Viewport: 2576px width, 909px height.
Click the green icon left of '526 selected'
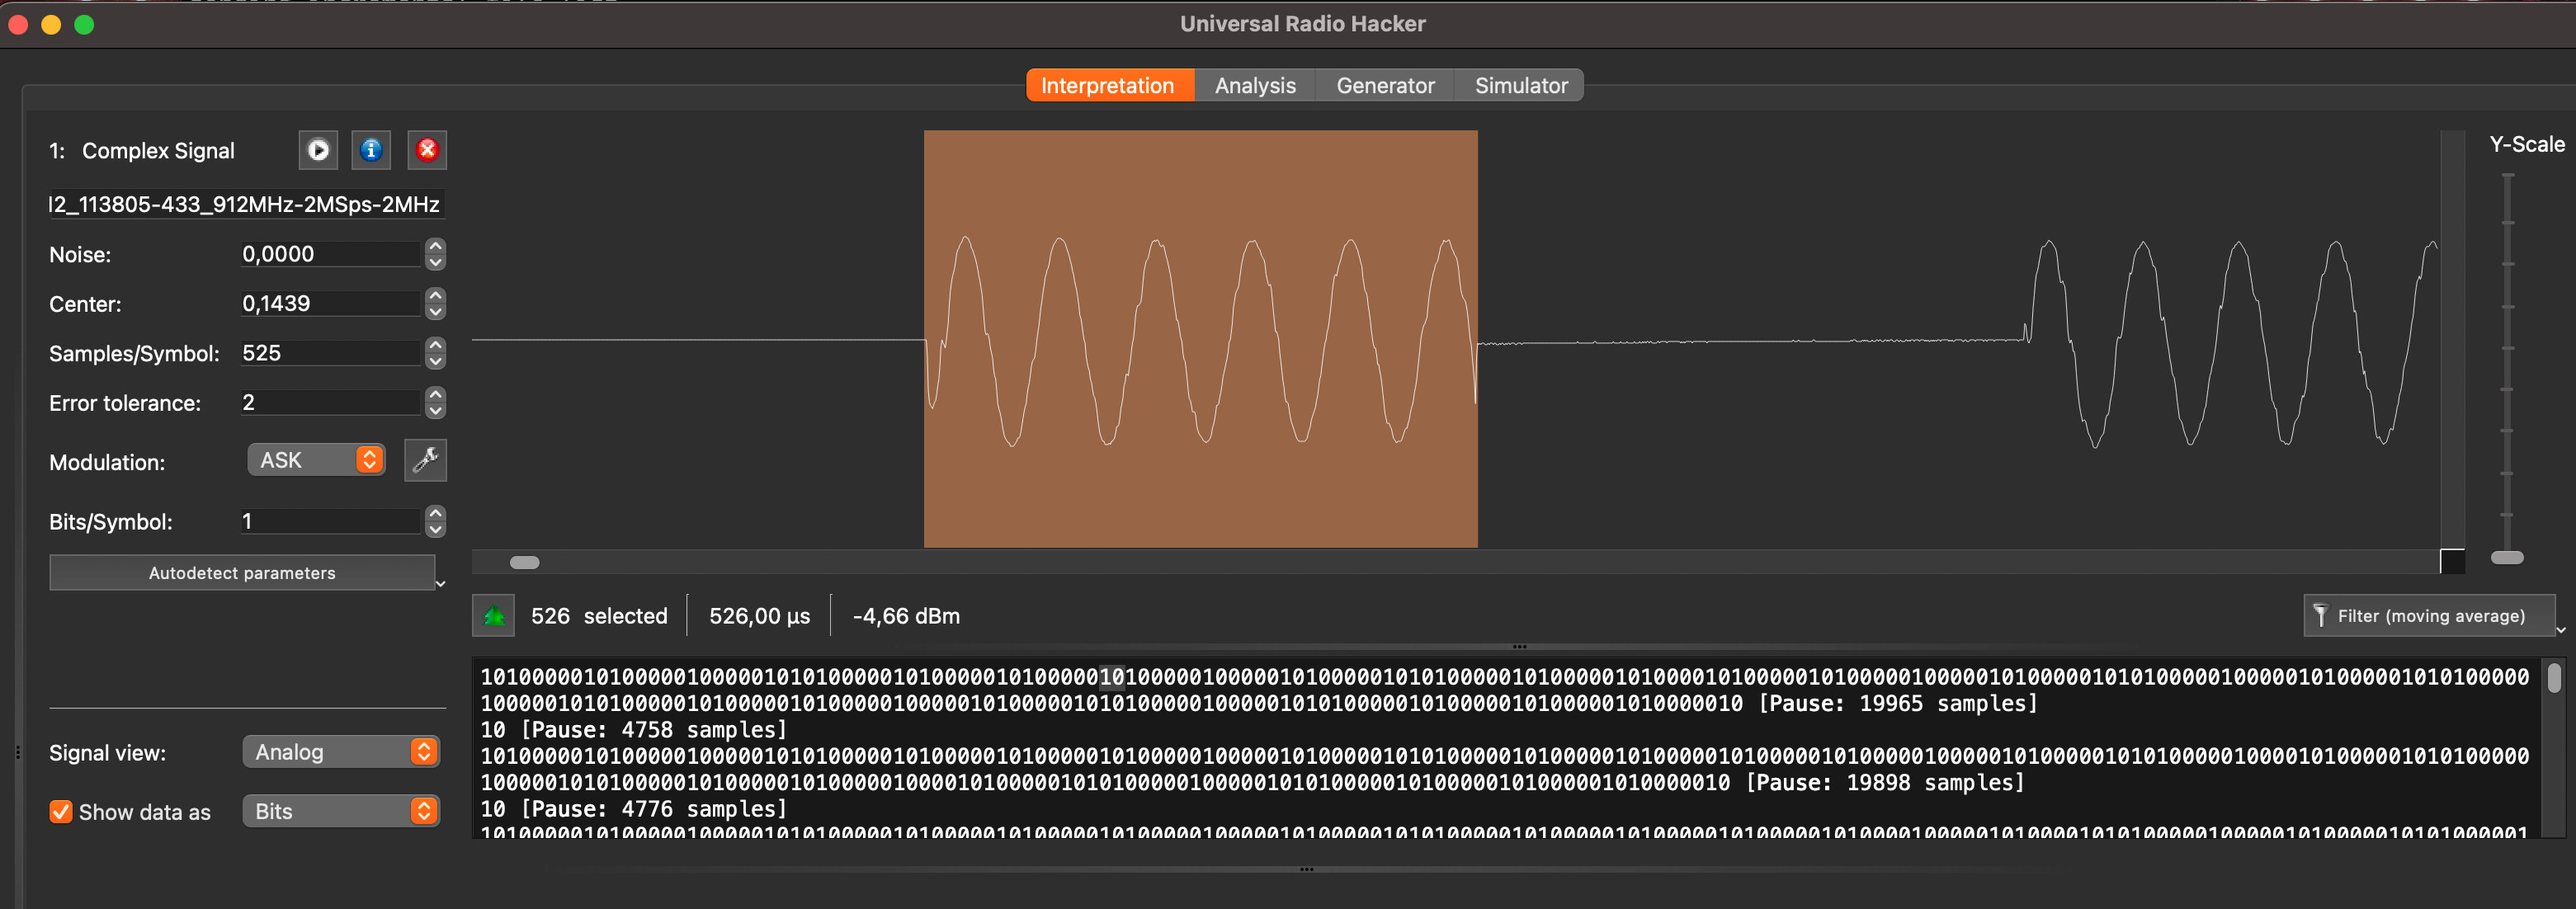pos(494,616)
